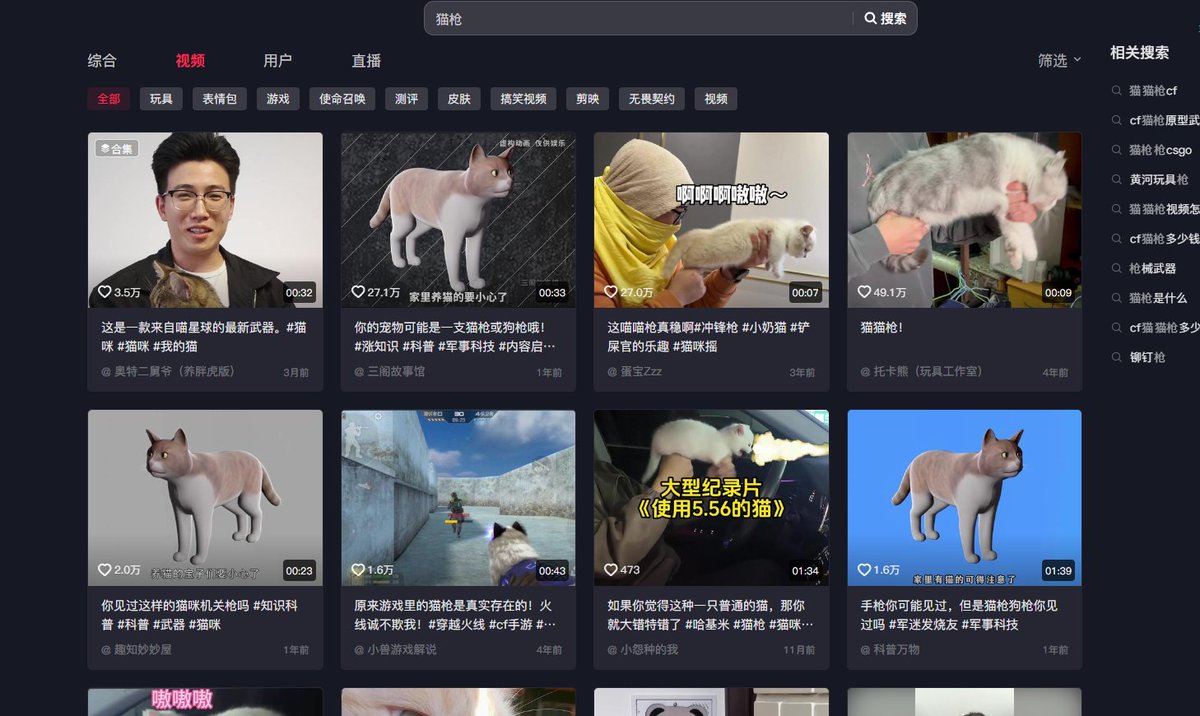1200x716 pixels.
Task: Select the 全部 filter chip
Action: click(109, 99)
